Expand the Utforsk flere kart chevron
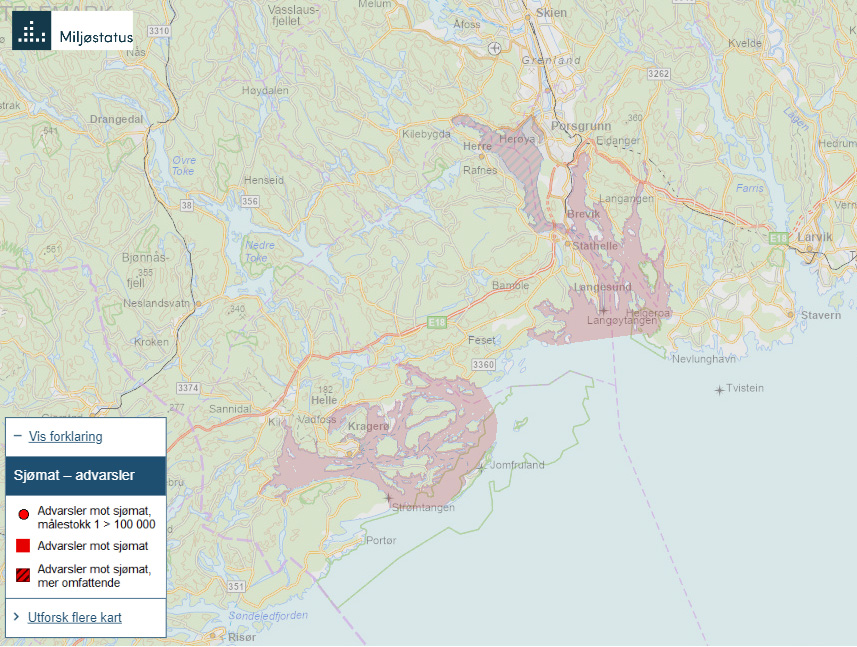 [17, 617]
